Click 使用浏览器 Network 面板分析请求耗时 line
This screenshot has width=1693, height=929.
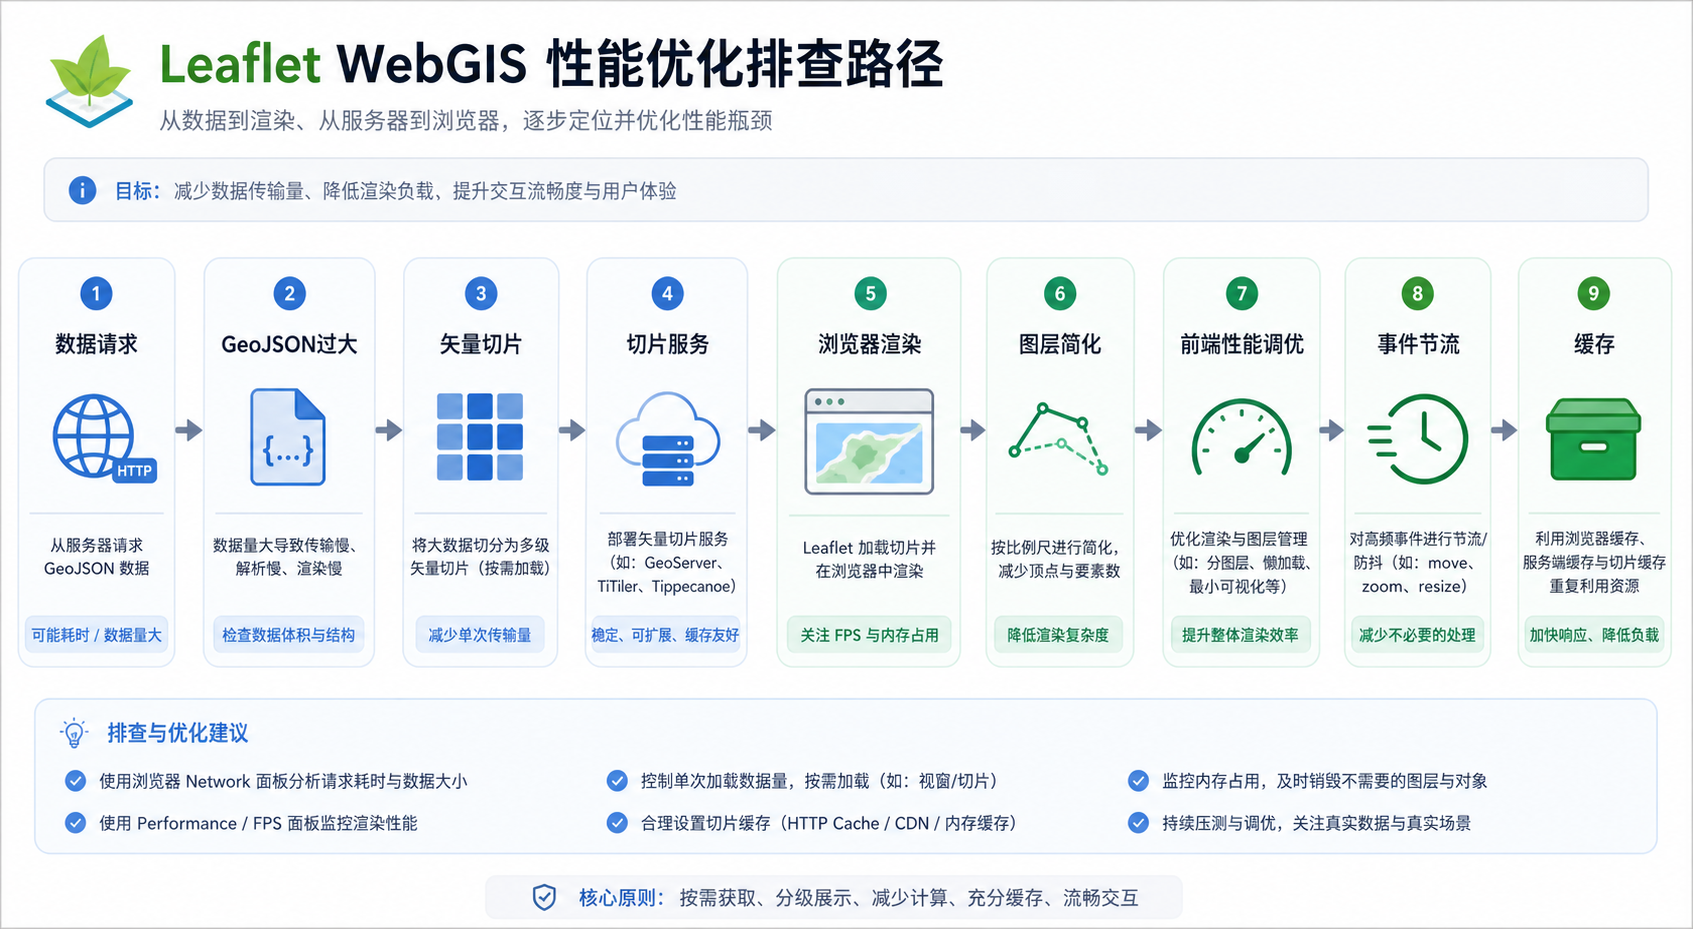(x=283, y=781)
